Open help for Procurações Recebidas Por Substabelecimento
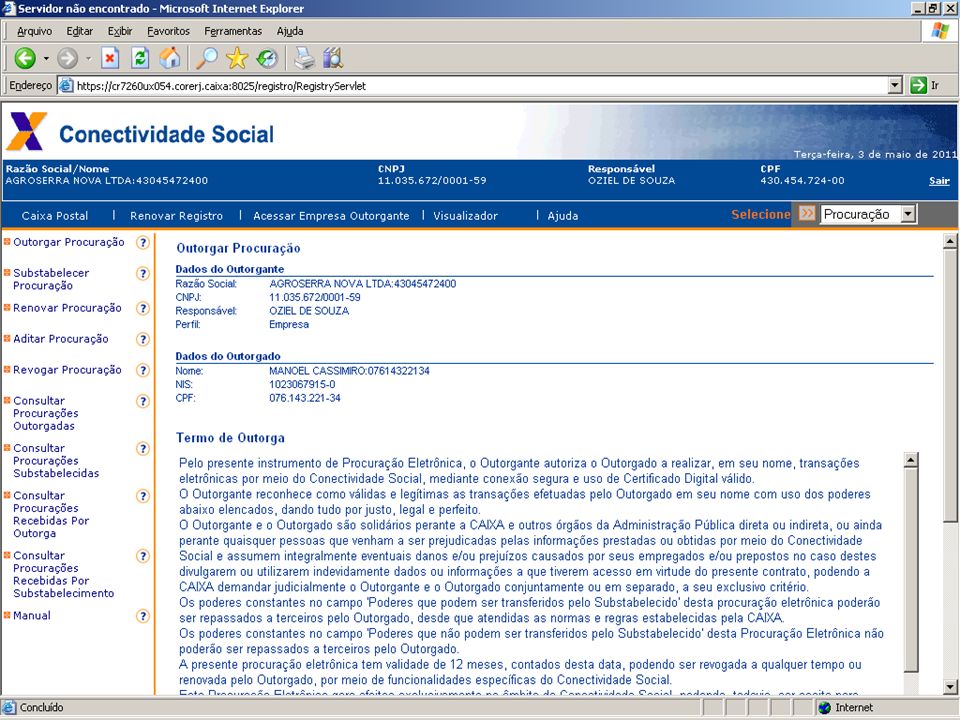The height and width of the screenshot is (720, 960). click(x=143, y=556)
